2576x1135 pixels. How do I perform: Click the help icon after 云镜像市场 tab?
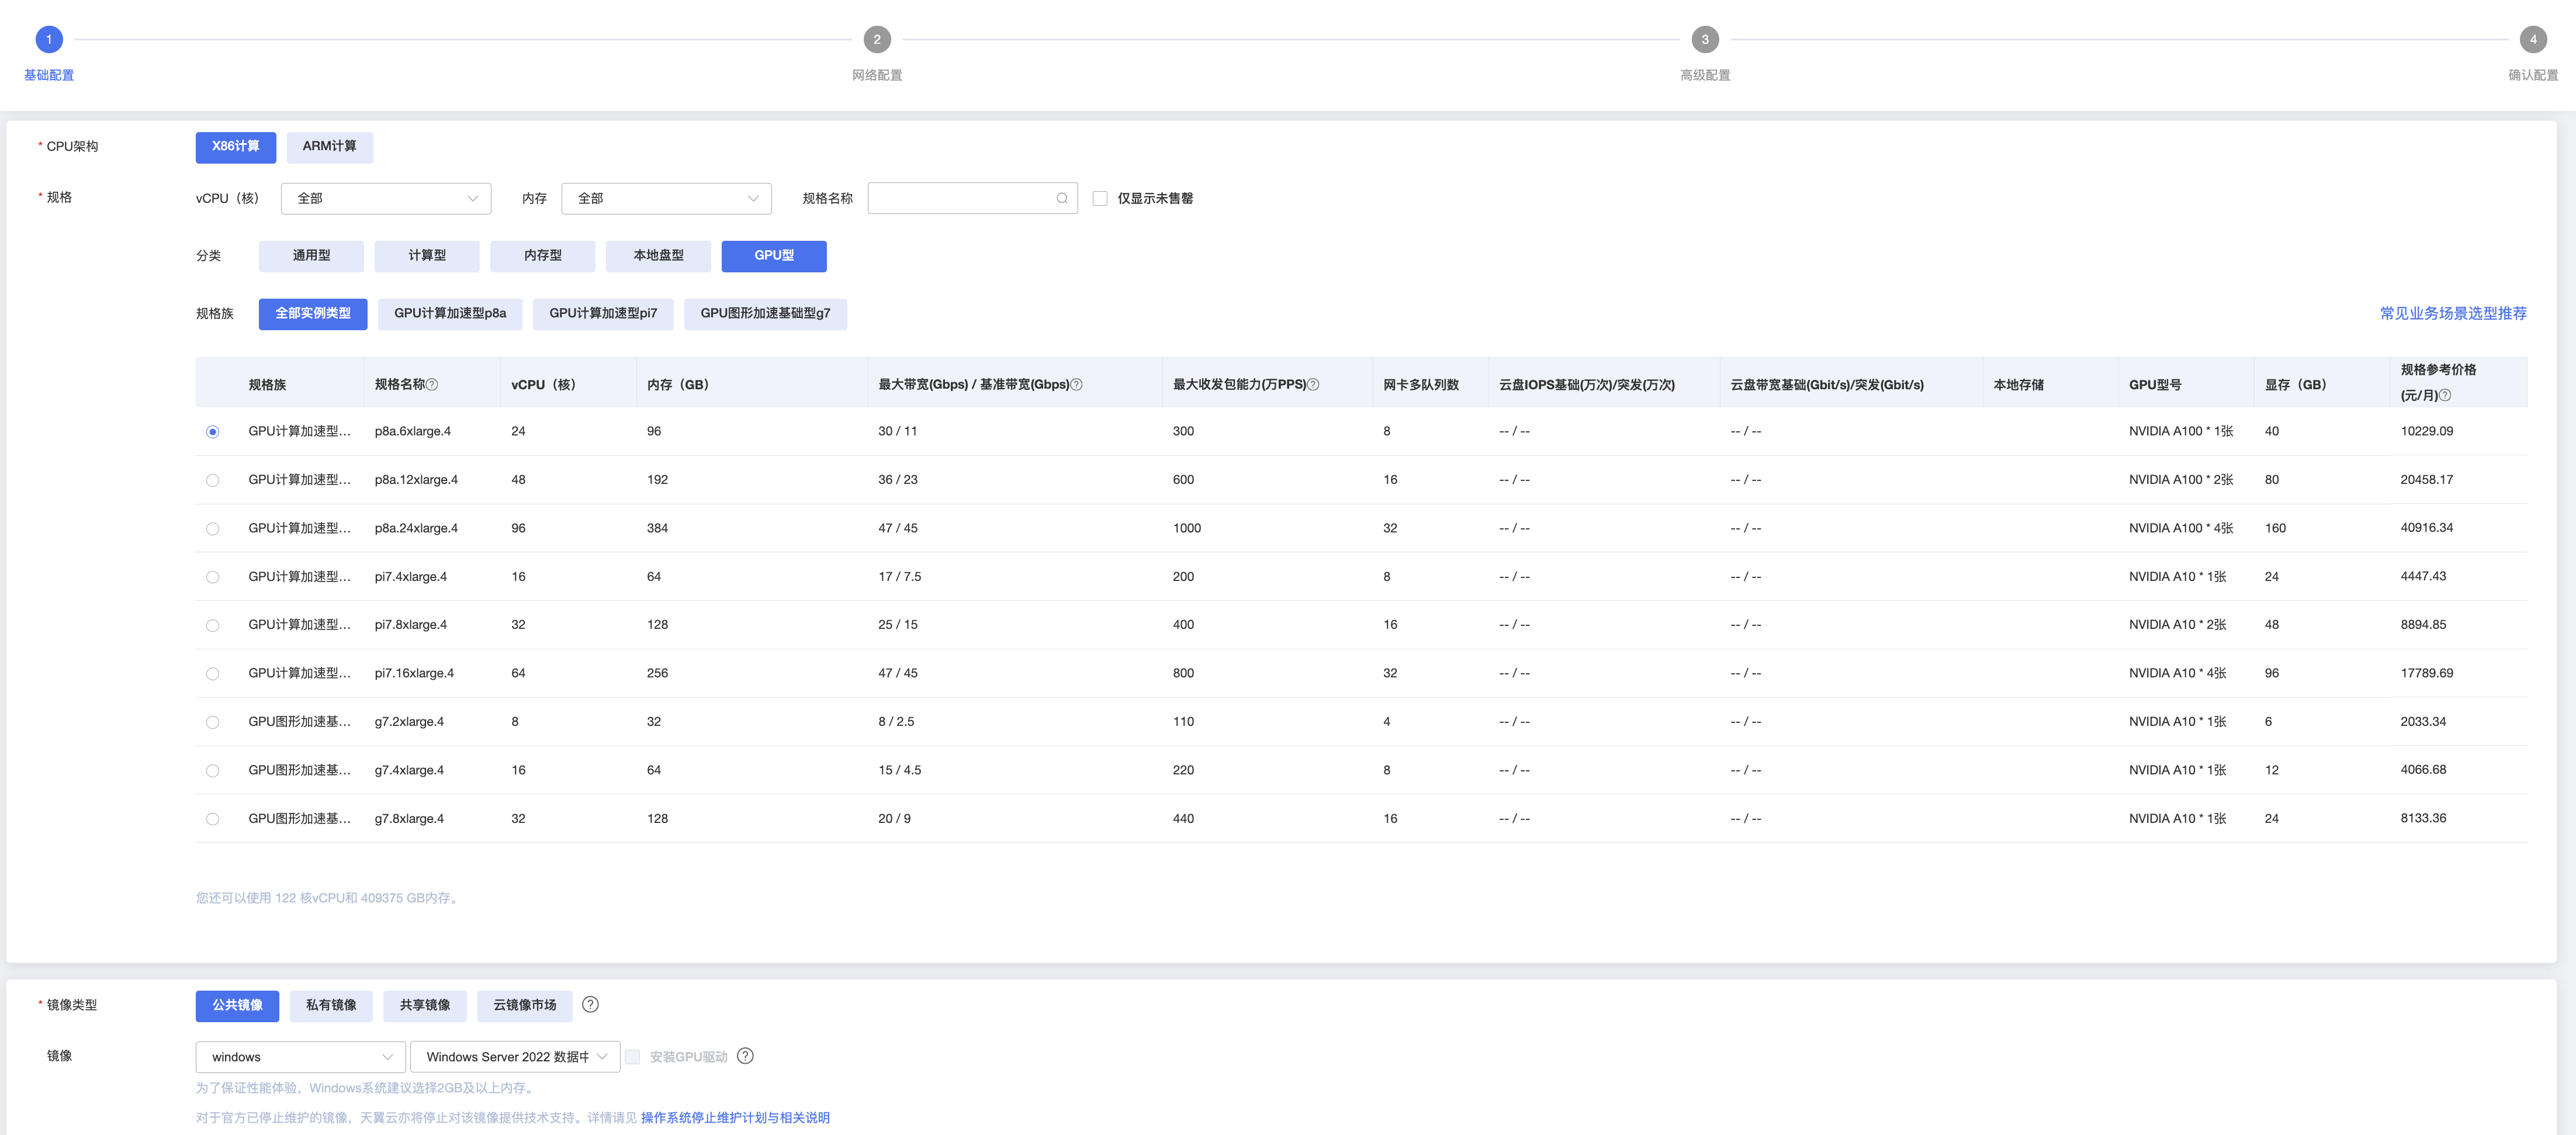coord(590,1005)
